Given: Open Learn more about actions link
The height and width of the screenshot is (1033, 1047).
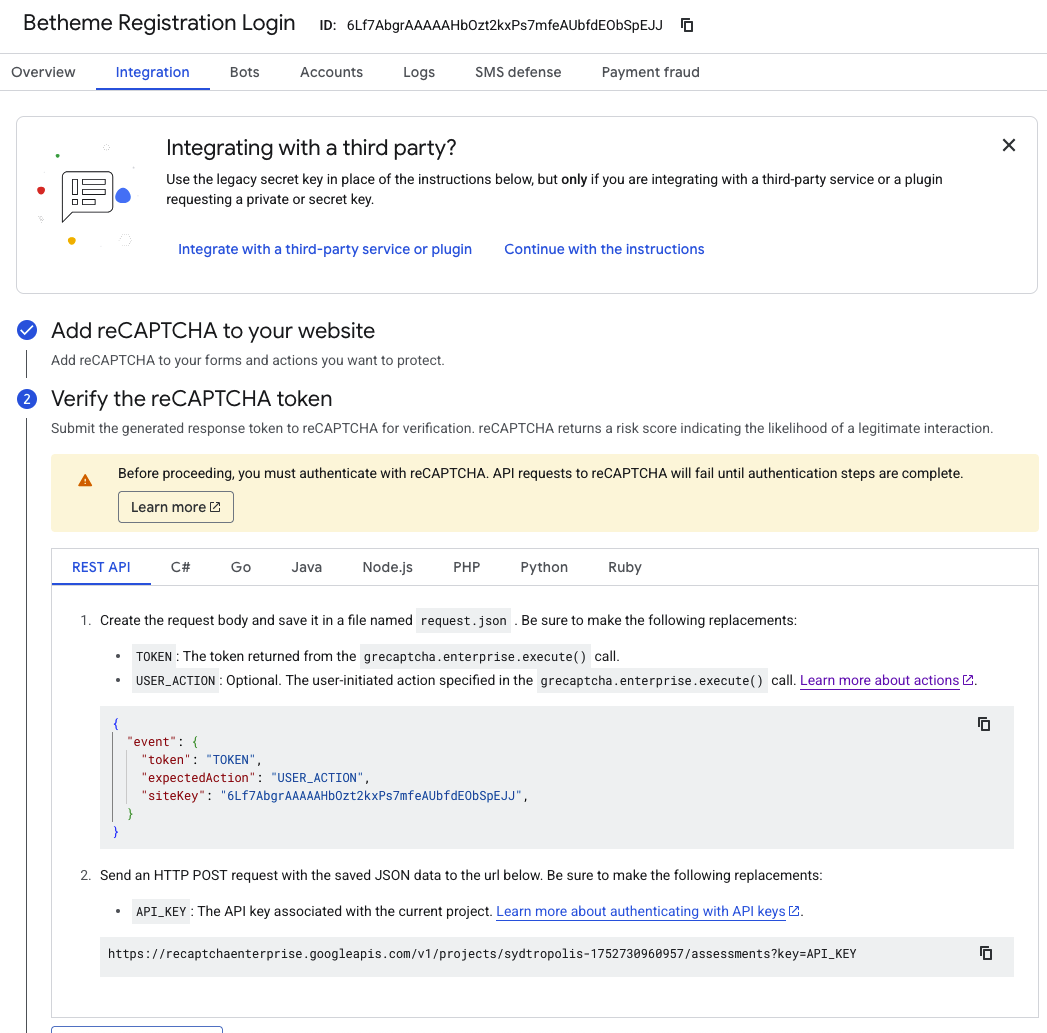Looking at the screenshot, I should [886, 680].
